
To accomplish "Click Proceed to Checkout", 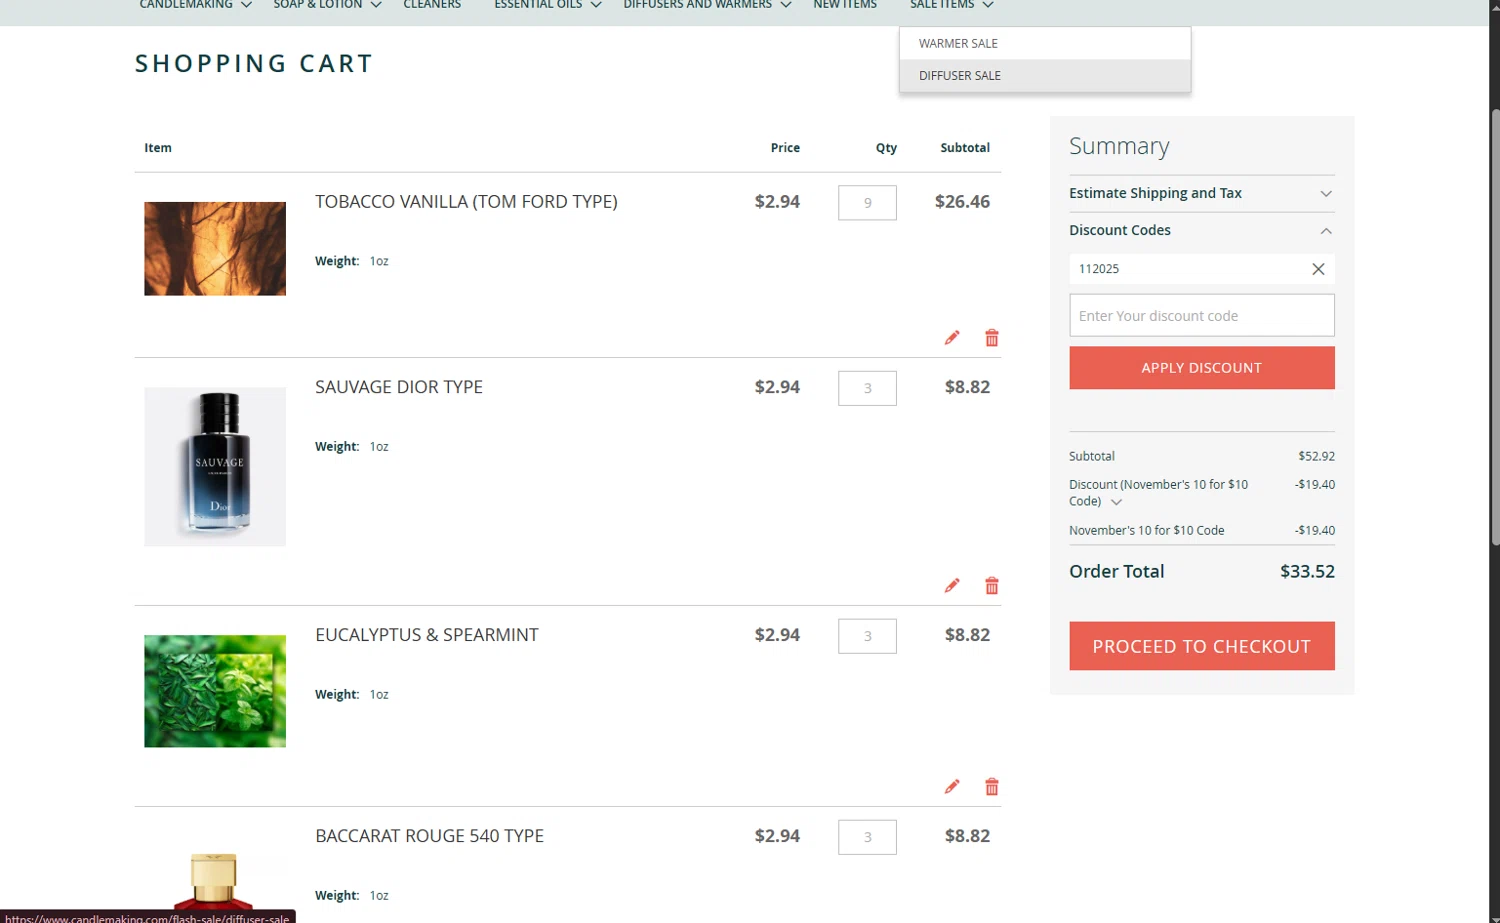I will coord(1201,646).
